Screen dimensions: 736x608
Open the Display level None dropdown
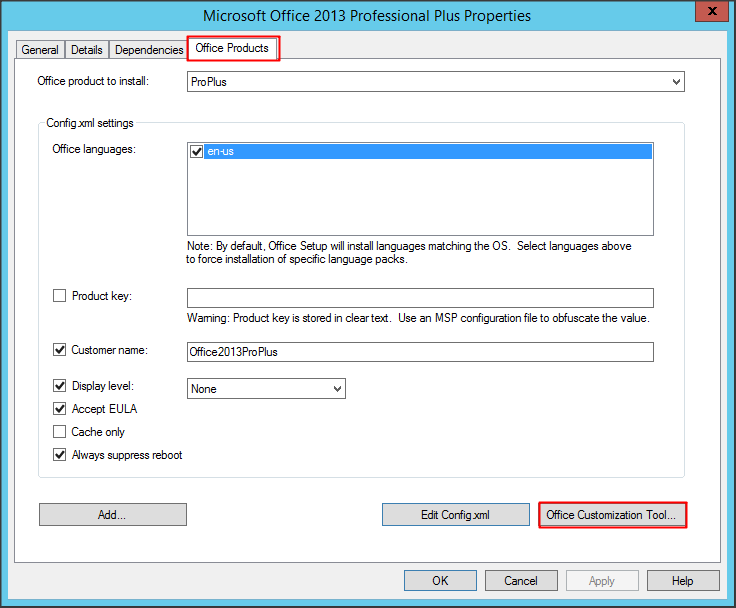tap(266, 388)
